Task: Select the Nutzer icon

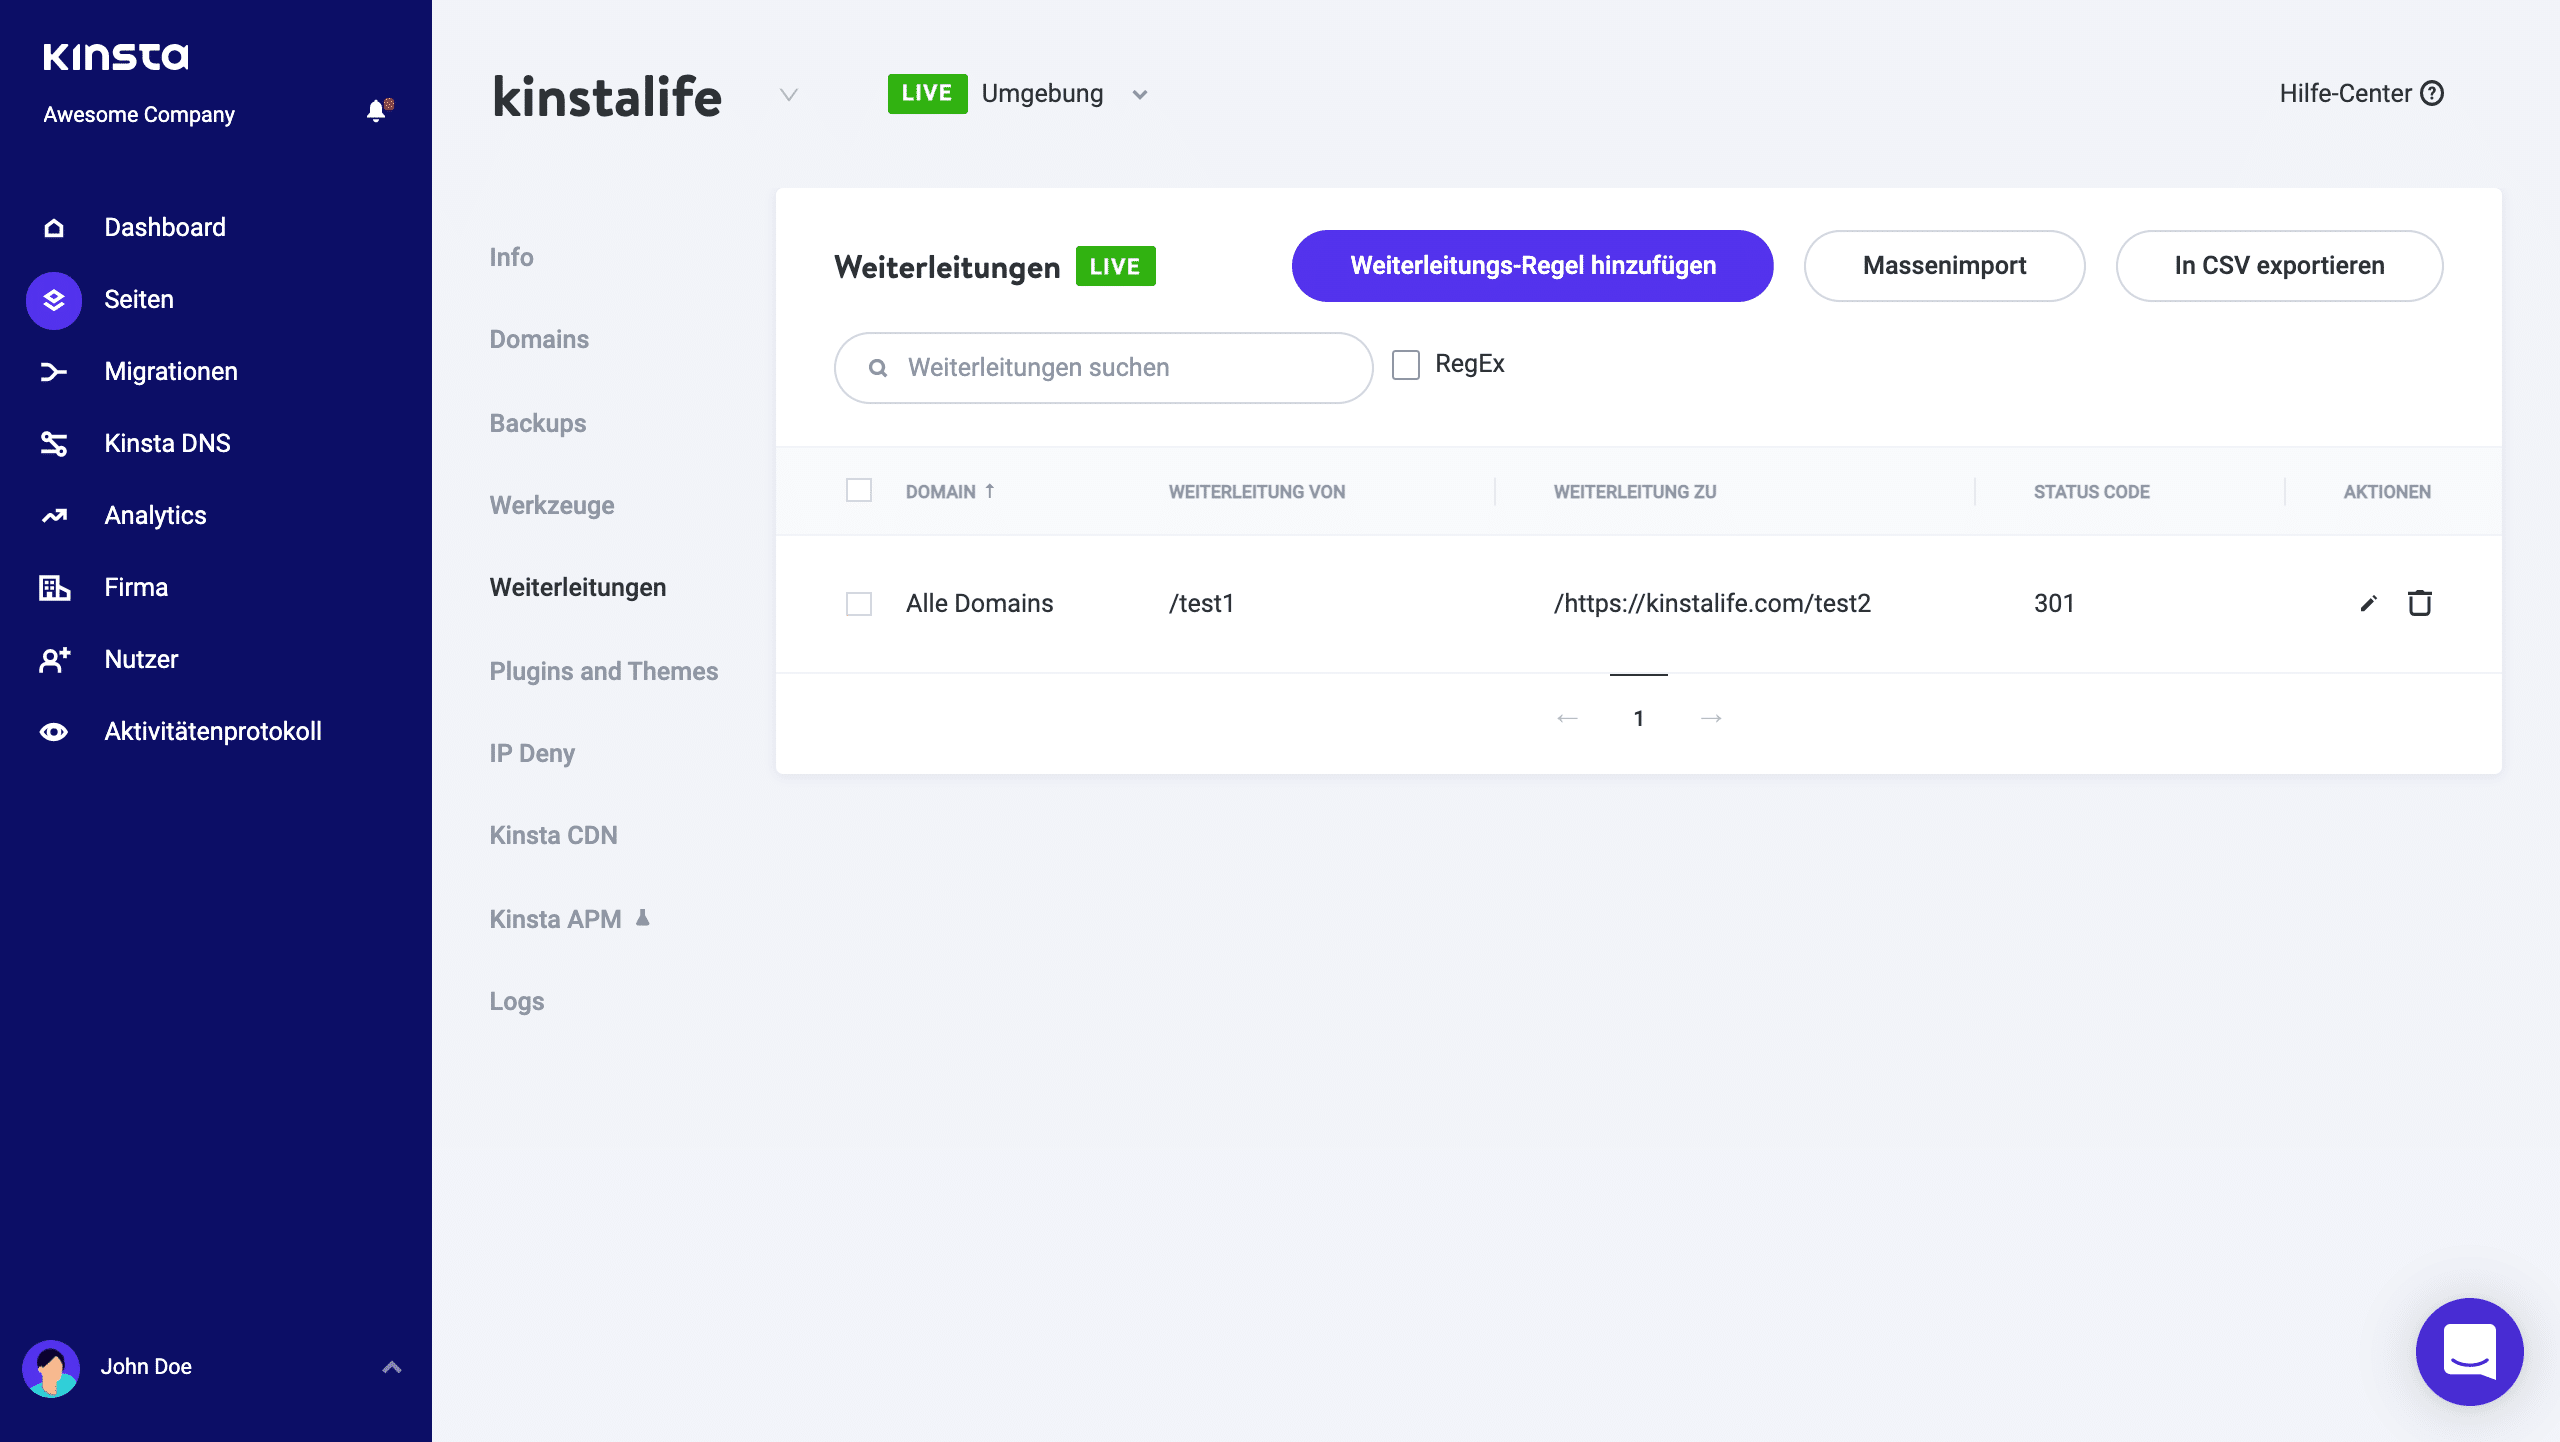Action: [x=54, y=659]
